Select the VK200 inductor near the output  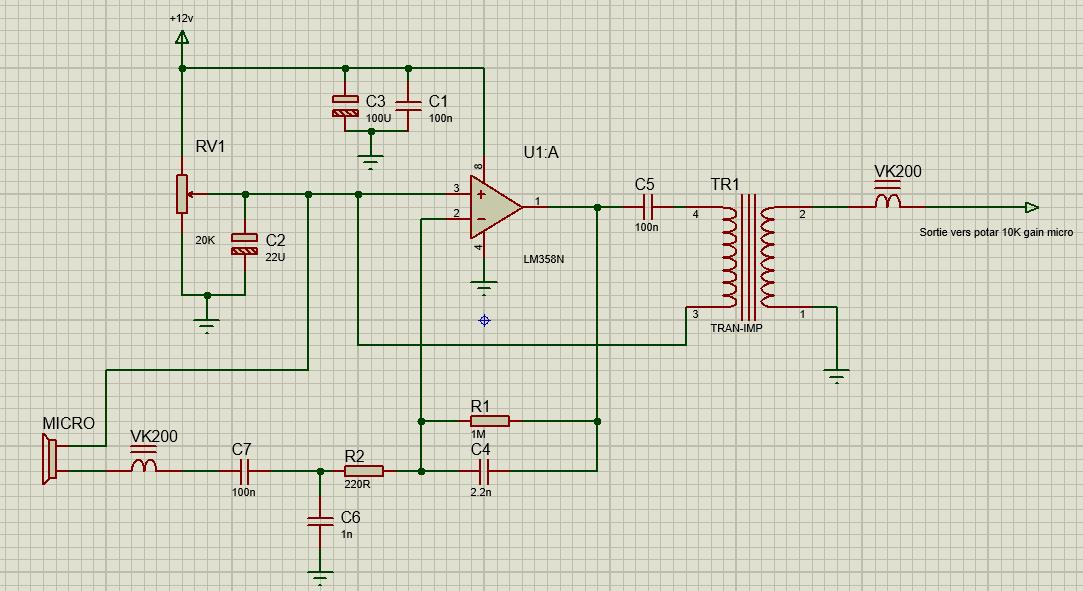point(887,203)
